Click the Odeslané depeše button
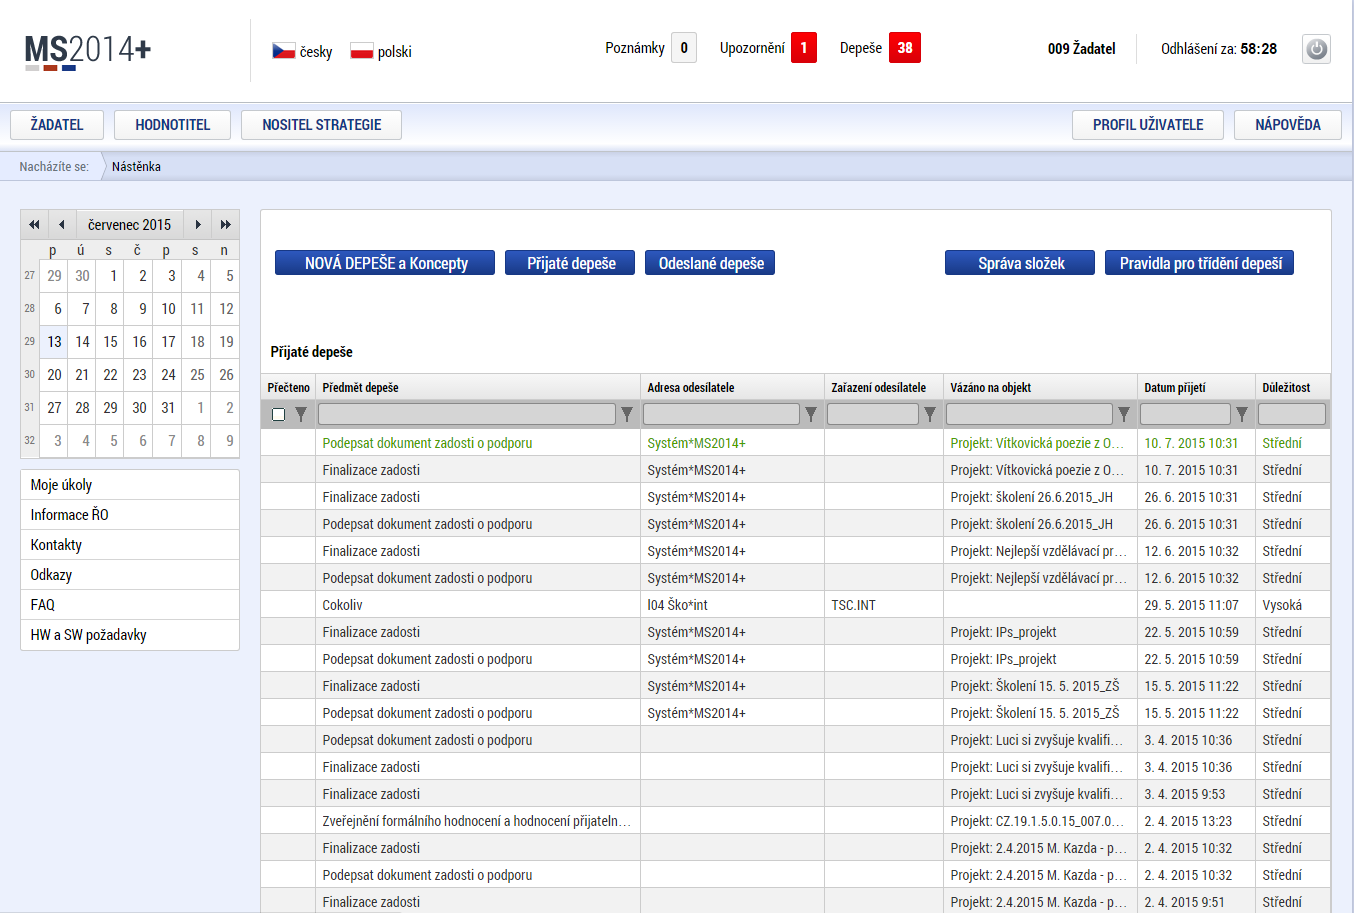The width and height of the screenshot is (1354, 913). pyautogui.click(x=710, y=263)
